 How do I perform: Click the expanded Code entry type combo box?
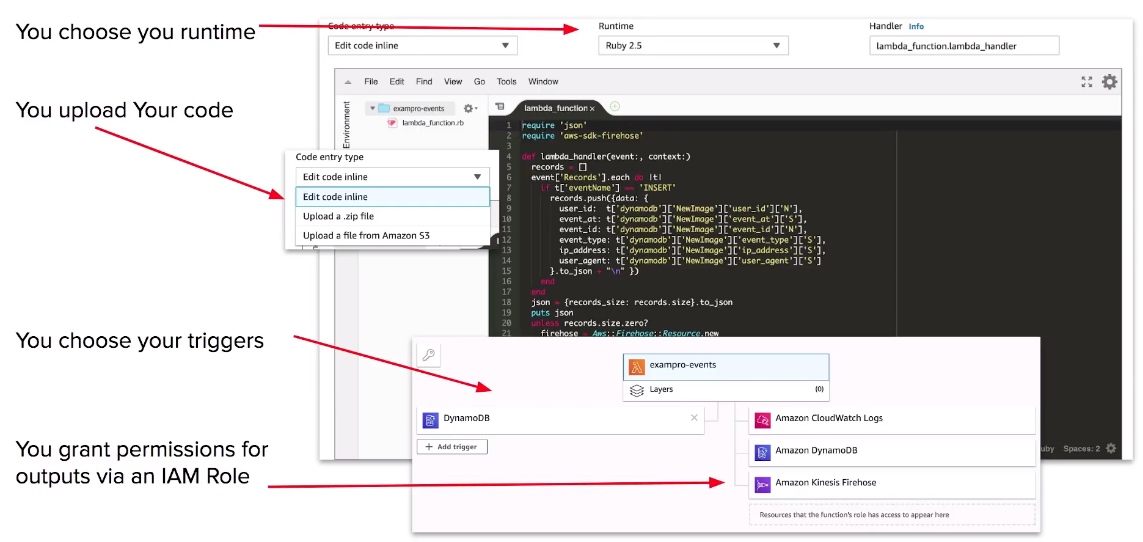(x=392, y=177)
